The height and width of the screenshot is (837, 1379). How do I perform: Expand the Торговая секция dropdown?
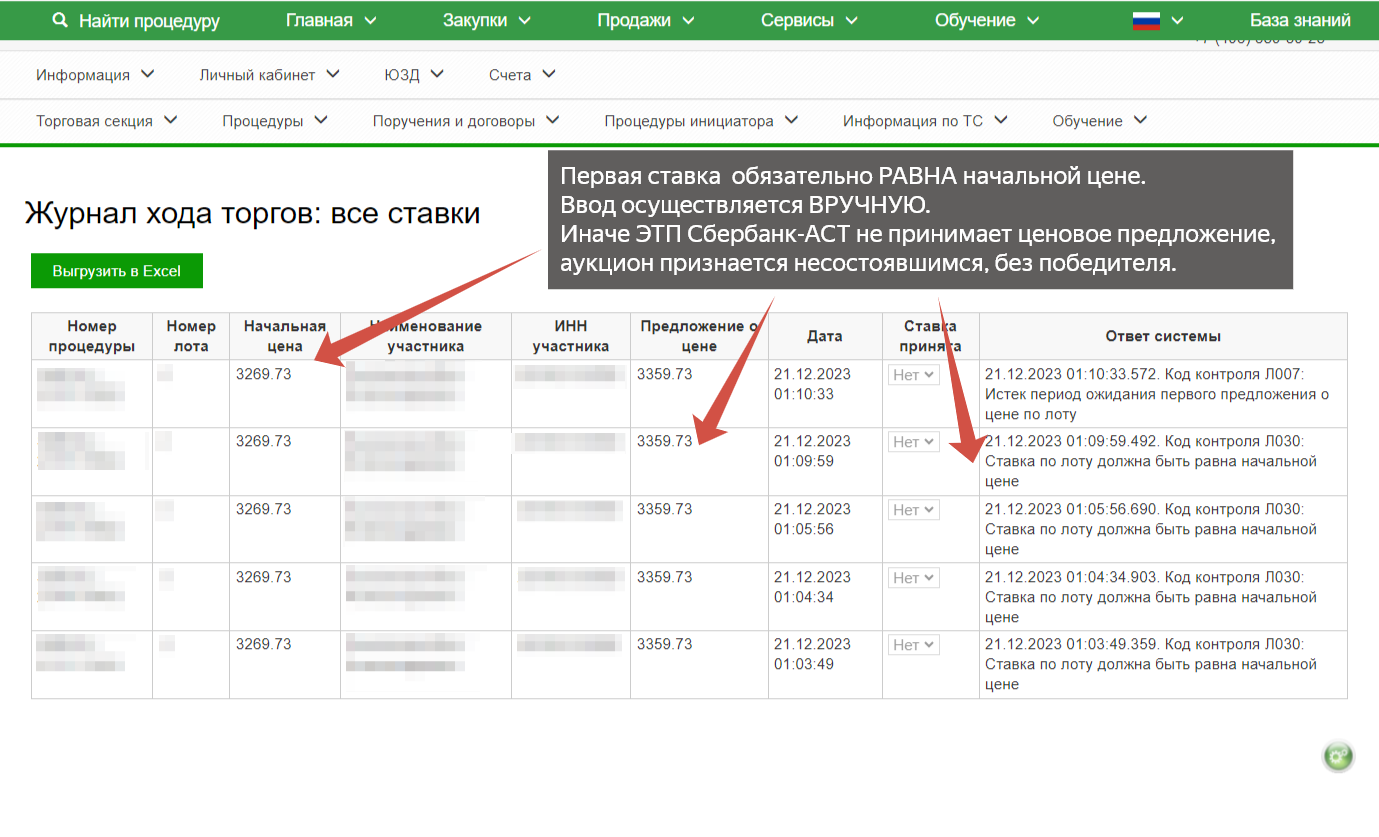click(106, 121)
